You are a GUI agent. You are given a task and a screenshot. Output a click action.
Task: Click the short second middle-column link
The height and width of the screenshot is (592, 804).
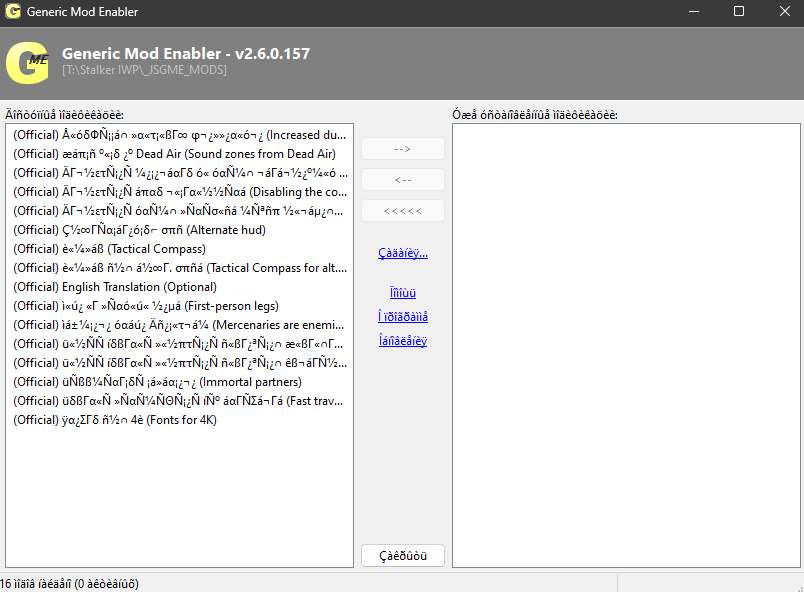[x=403, y=293]
